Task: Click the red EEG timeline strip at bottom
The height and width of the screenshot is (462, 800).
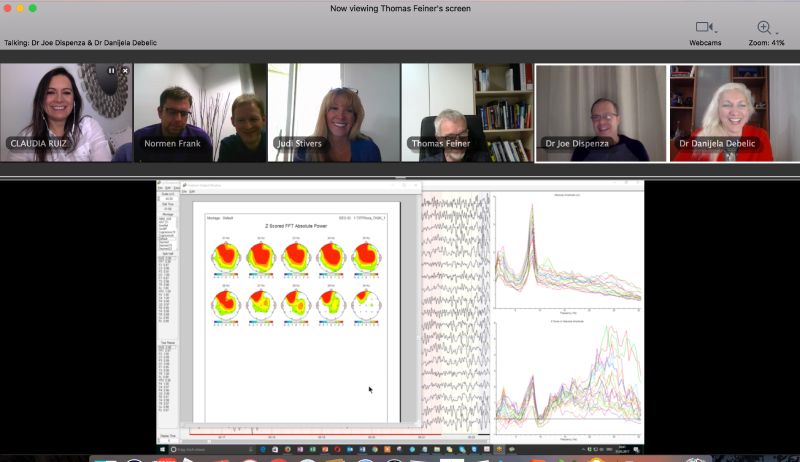Action: point(314,434)
